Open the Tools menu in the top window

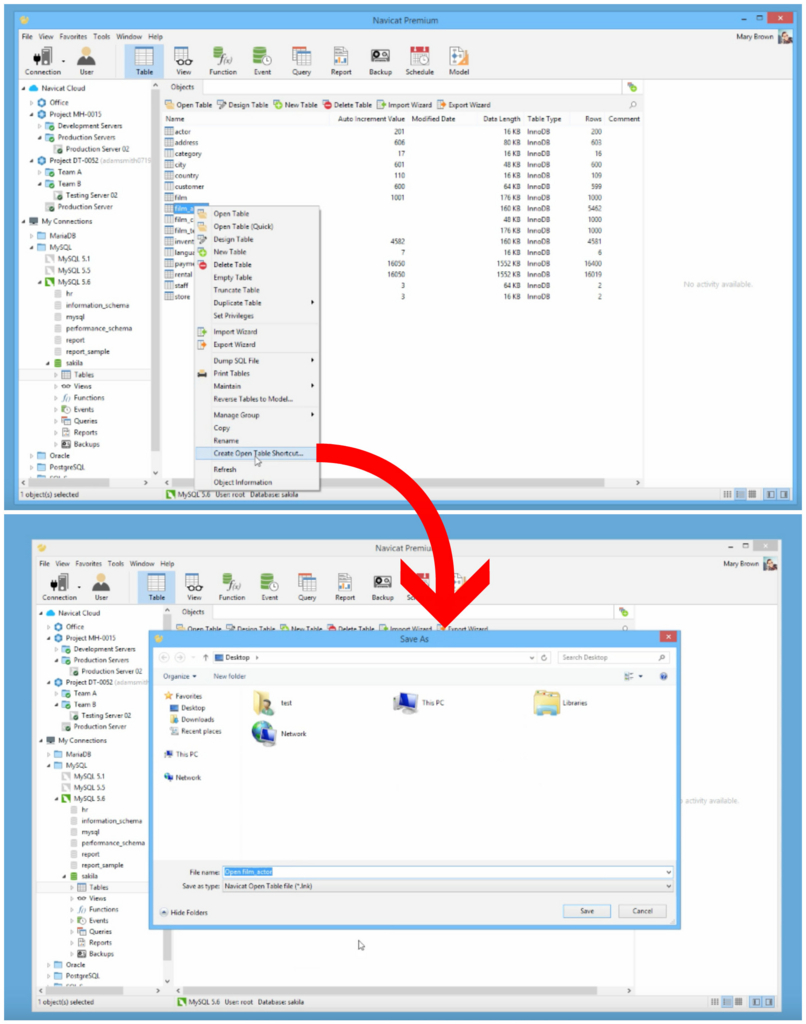pos(101,37)
